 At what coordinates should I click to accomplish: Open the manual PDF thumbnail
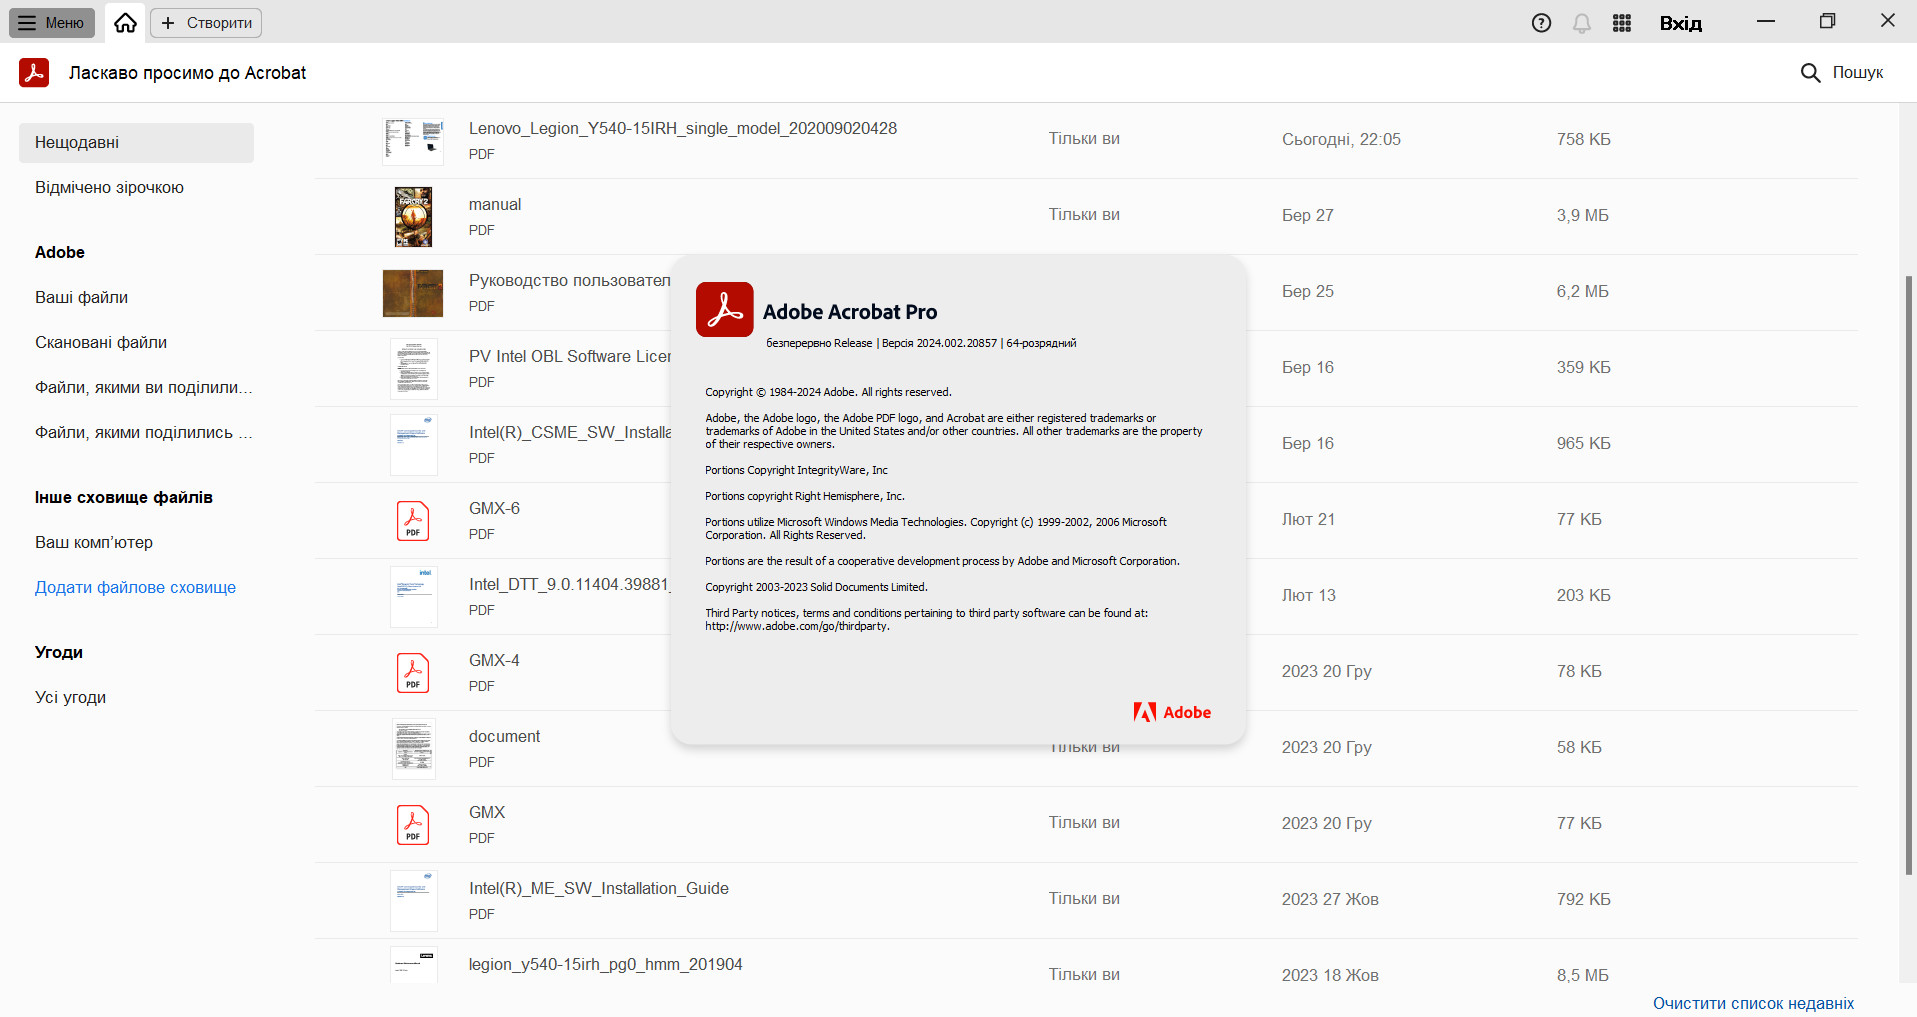coord(413,217)
